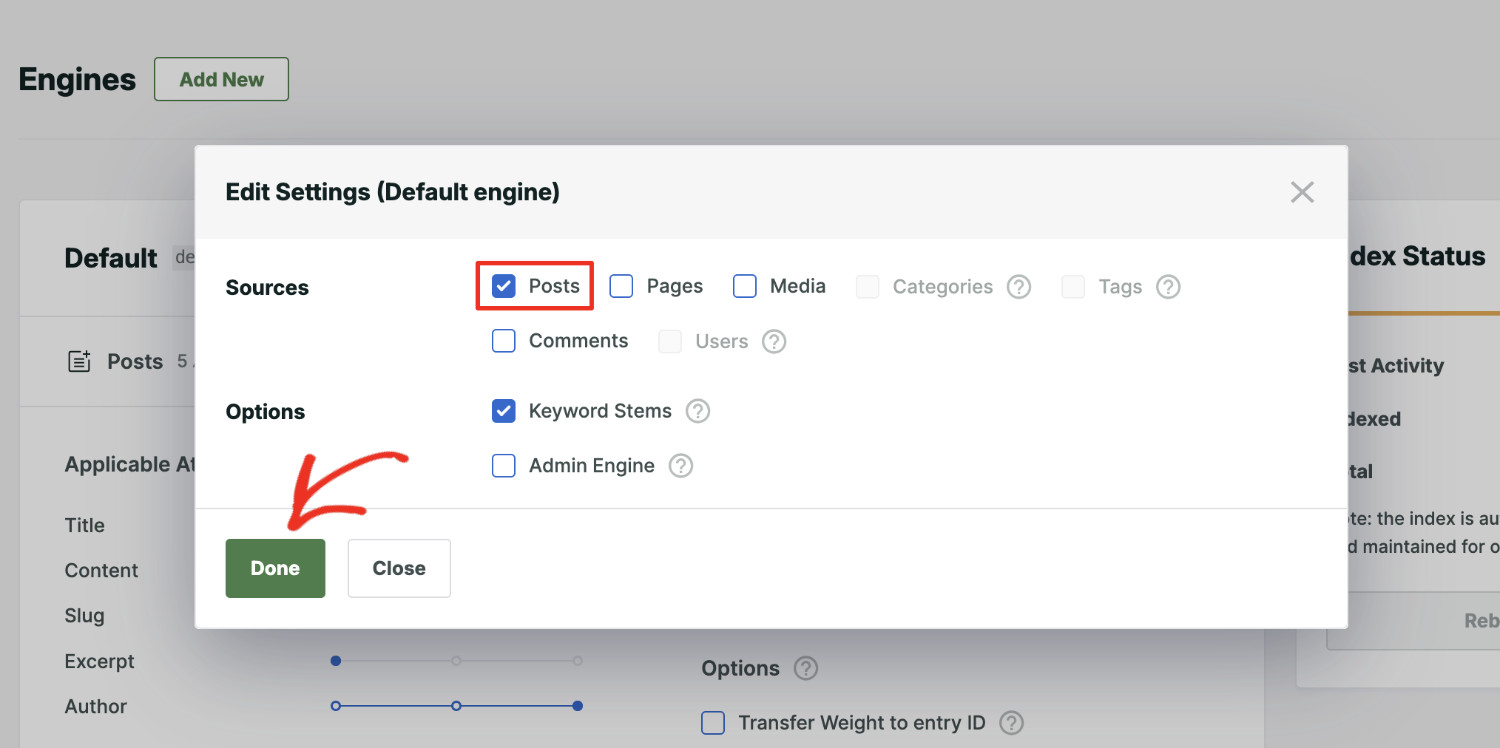Open help for Transfer Weight to entry ID

click(x=1010, y=722)
